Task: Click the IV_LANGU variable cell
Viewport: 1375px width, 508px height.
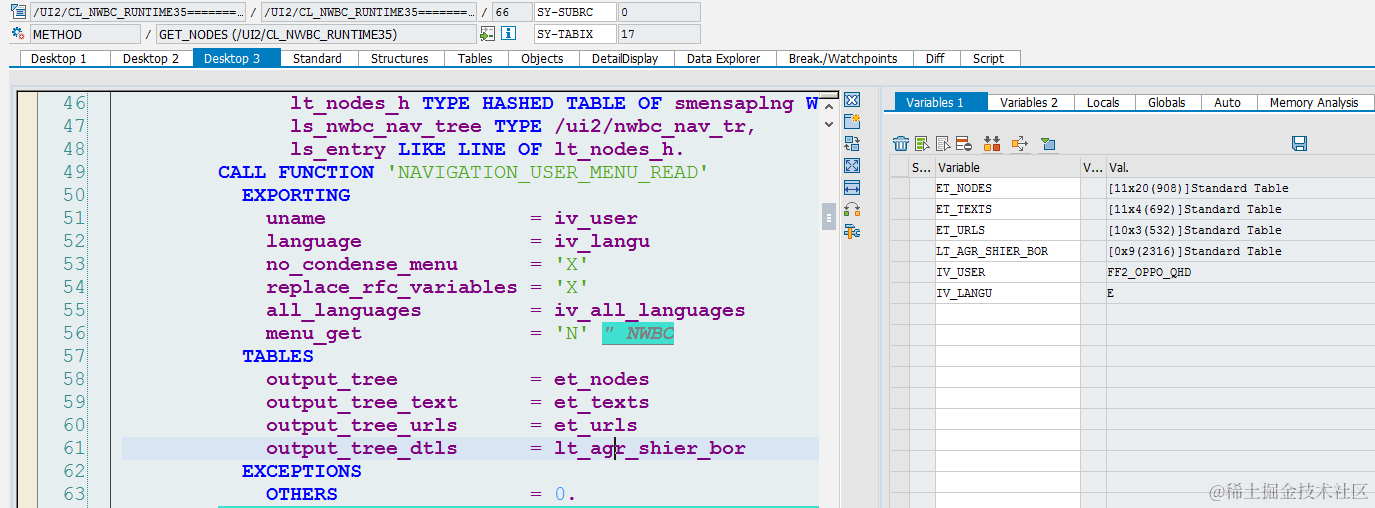Action: pos(1007,293)
